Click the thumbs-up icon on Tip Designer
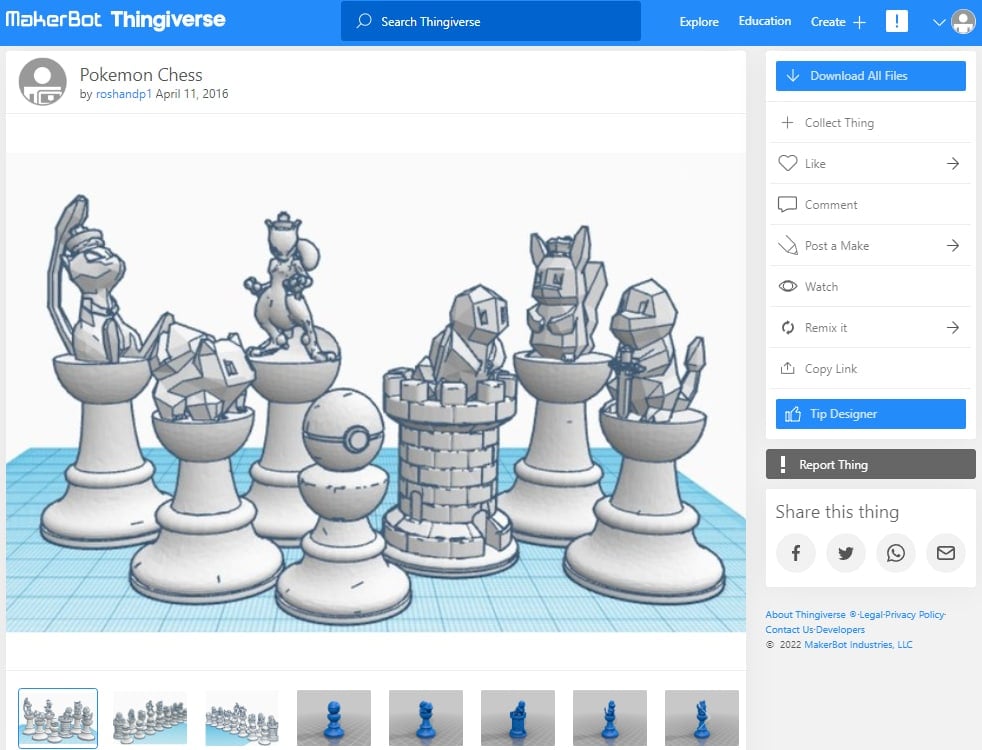This screenshot has width=982, height=750. (793, 414)
